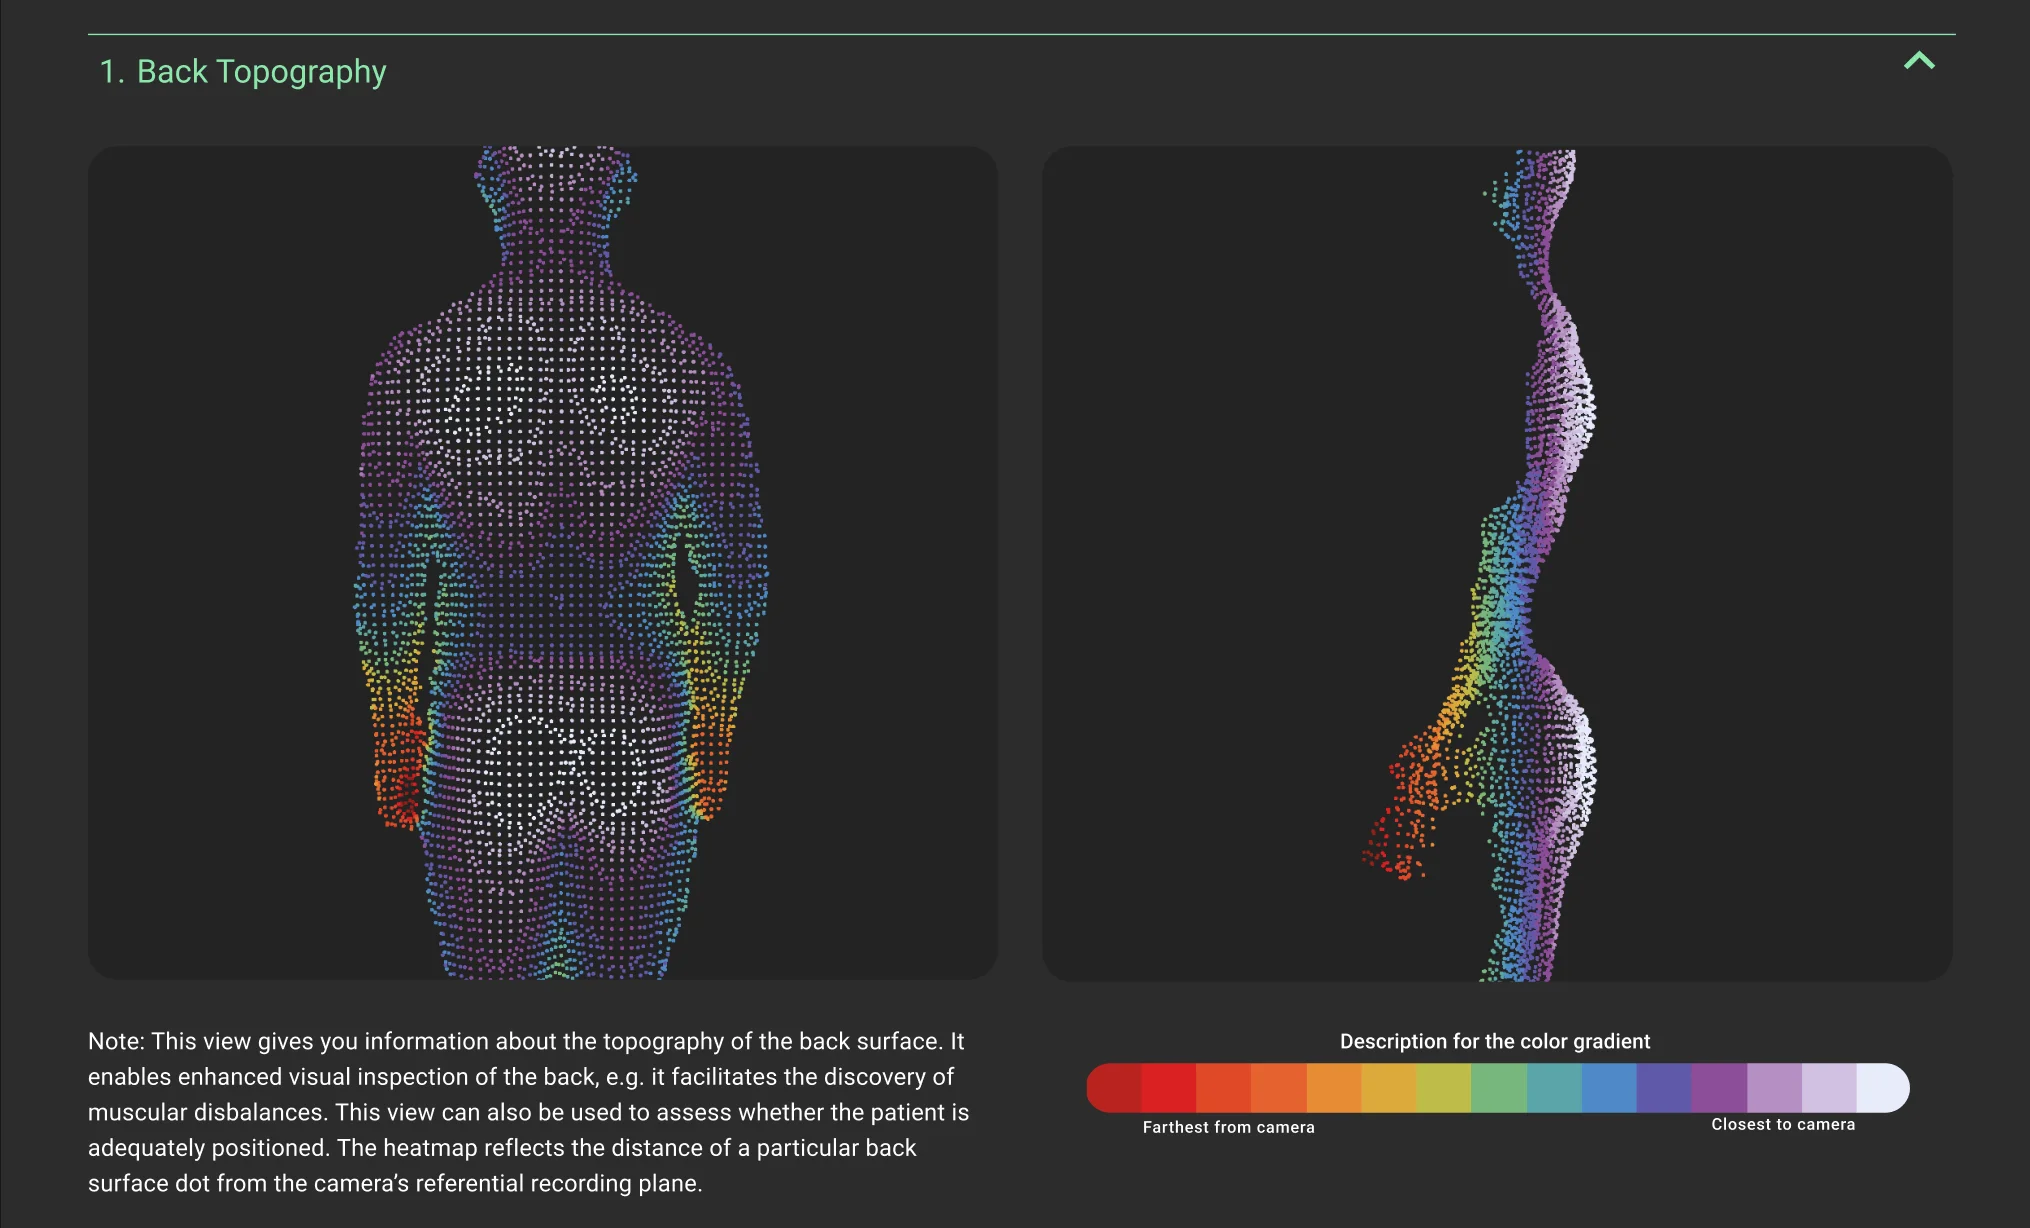Click the side-profile point cloud panel

click(x=1496, y=562)
